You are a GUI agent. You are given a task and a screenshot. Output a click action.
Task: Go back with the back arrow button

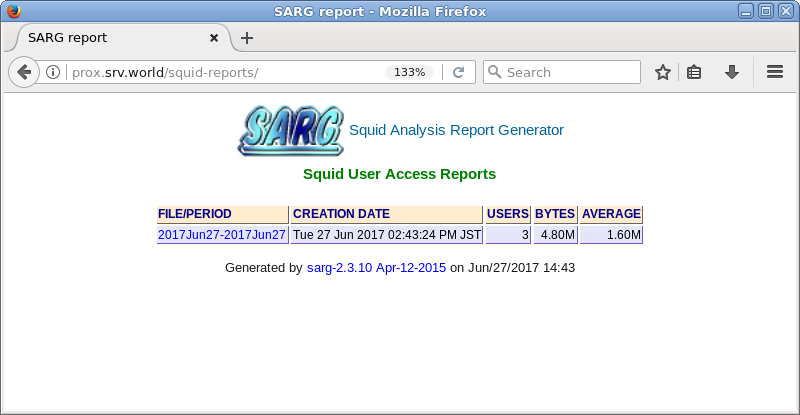tap(24, 72)
